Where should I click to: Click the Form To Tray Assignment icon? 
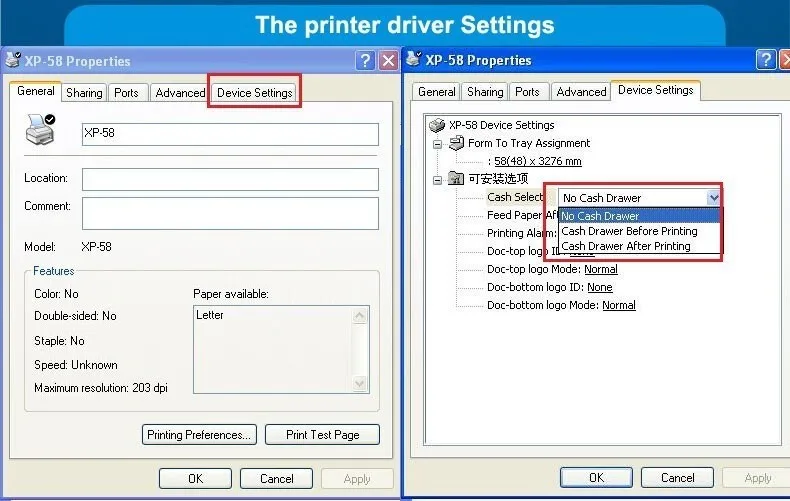[x=456, y=143]
